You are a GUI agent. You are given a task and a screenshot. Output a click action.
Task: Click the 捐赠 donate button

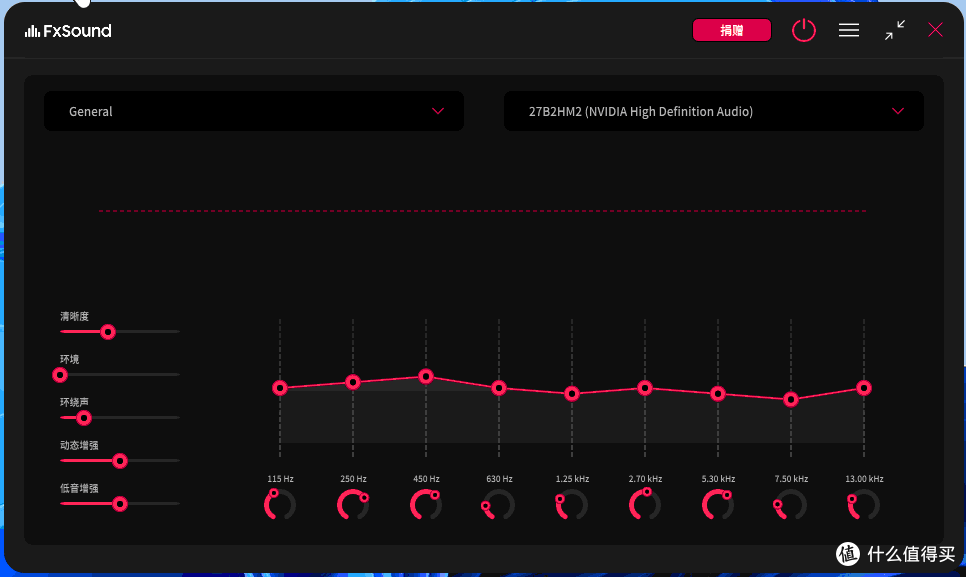[x=732, y=30]
